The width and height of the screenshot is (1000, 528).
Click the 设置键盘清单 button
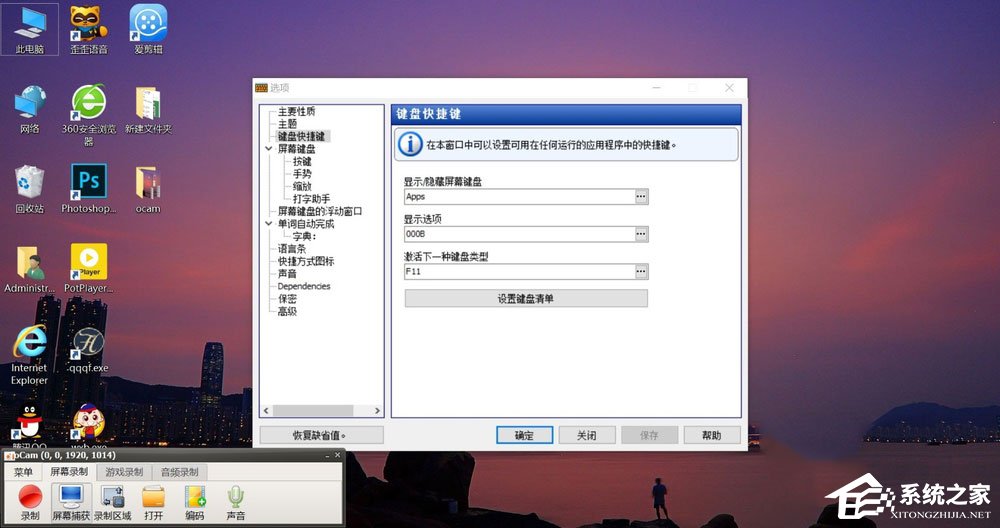(526, 298)
